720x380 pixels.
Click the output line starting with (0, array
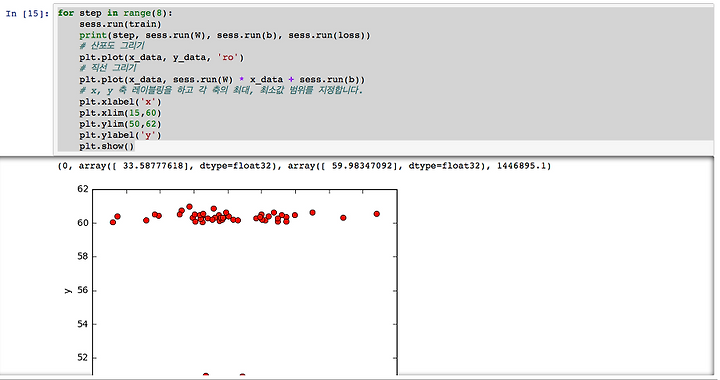click(304, 166)
